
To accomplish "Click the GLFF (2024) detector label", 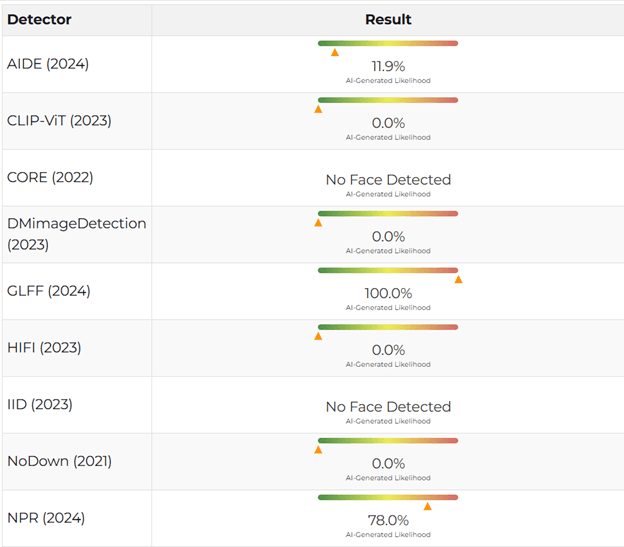I will [x=47, y=291].
